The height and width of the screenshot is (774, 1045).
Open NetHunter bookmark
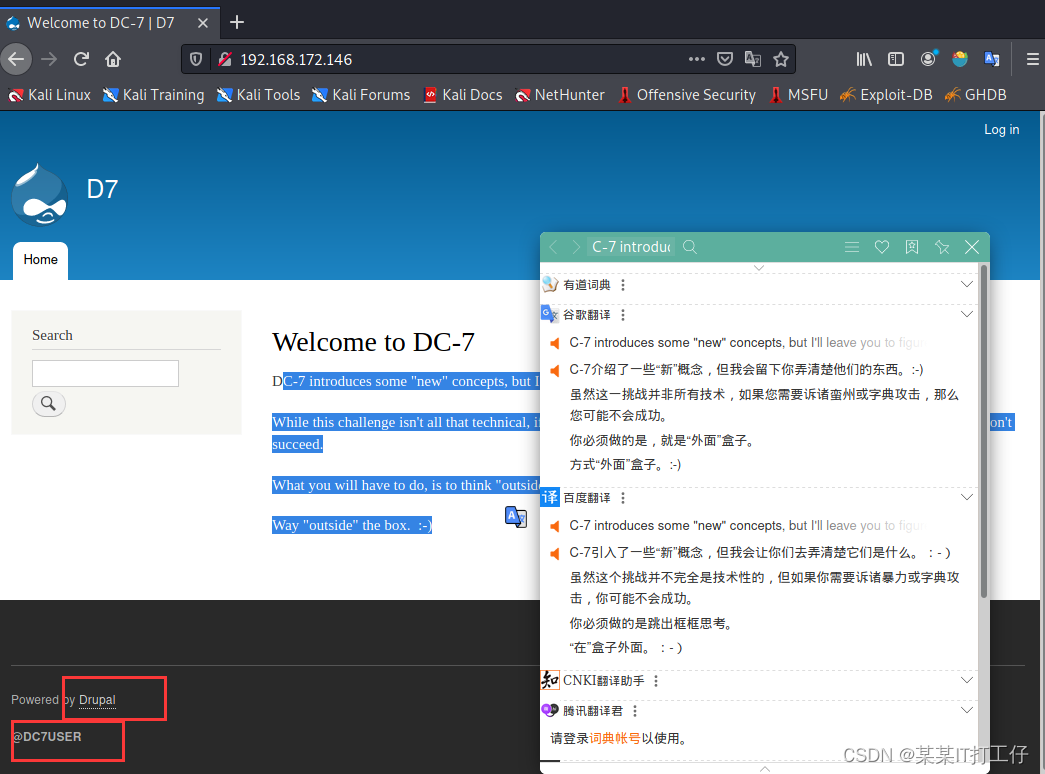pos(560,95)
